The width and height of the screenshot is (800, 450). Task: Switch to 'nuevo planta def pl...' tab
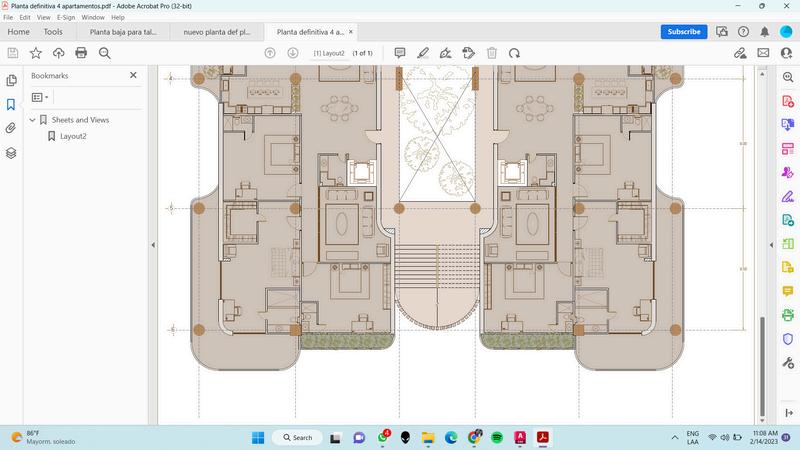217,32
